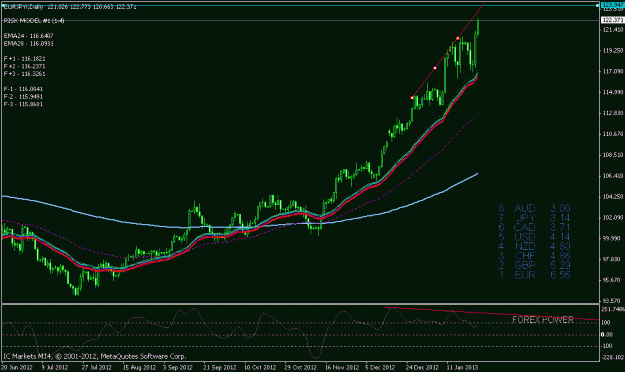
Task: Select the JPY 3.14 currency strength row
Action: (534, 218)
